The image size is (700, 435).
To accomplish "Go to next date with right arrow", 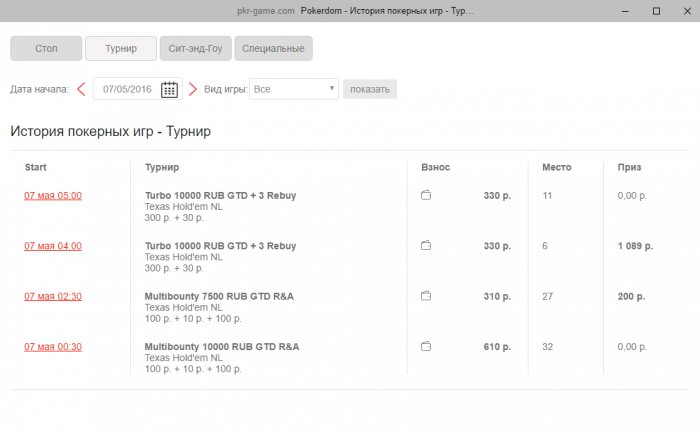I will pos(193,89).
